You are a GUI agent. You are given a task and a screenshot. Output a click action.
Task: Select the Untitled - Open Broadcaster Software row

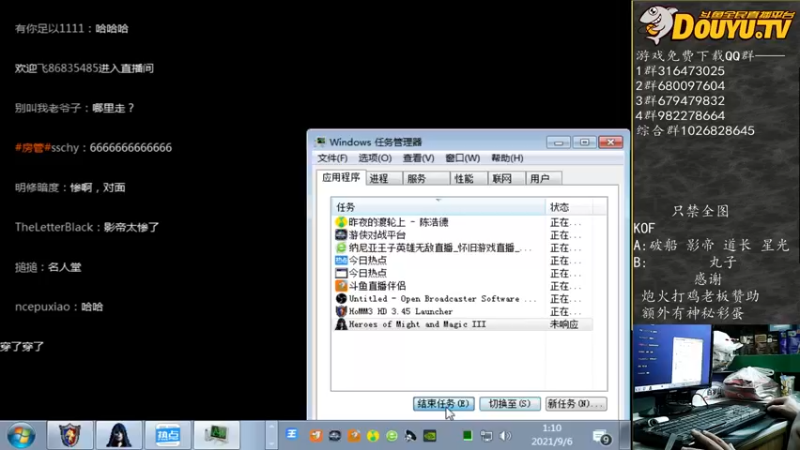click(463, 298)
